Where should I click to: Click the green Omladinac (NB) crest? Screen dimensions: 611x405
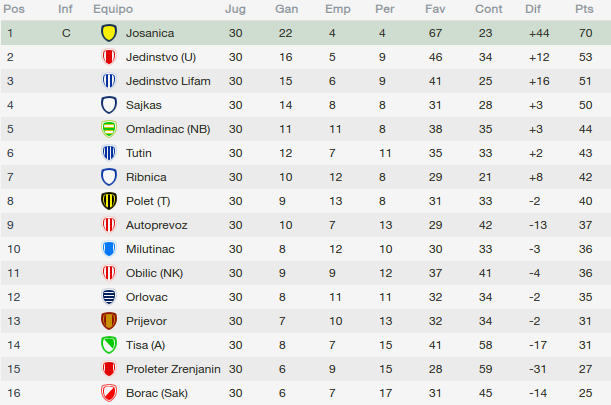(109, 129)
